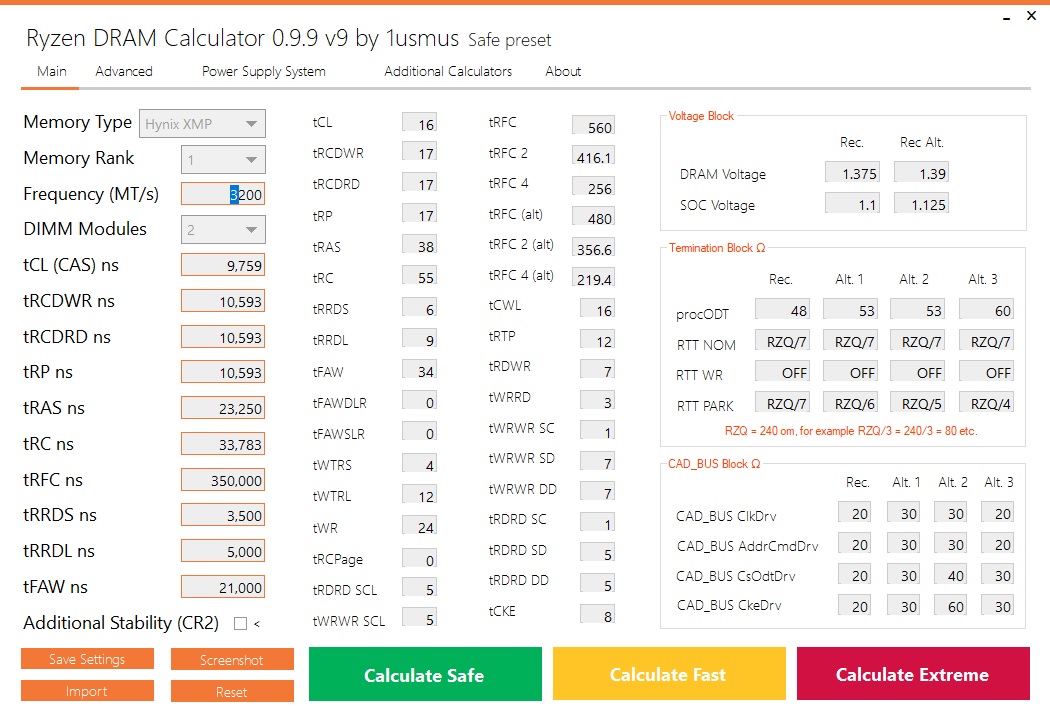Click procODT Alt. 3 value 60

click(986, 309)
